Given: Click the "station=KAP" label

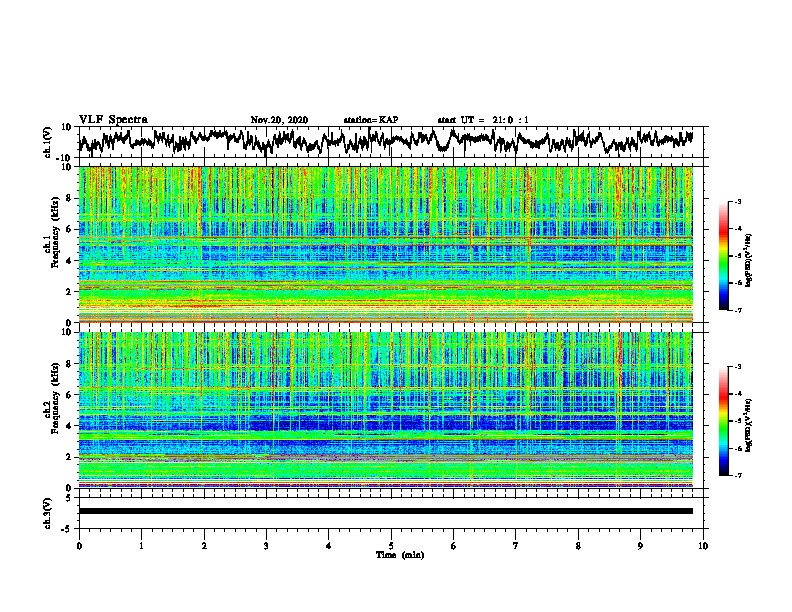Looking at the screenshot, I should (x=371, y=120).
